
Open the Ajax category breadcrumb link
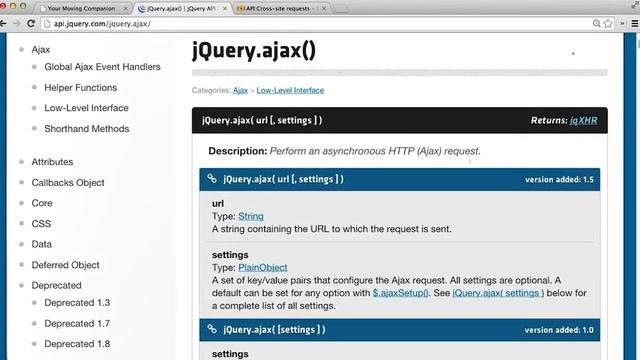[x=240, y=90]
